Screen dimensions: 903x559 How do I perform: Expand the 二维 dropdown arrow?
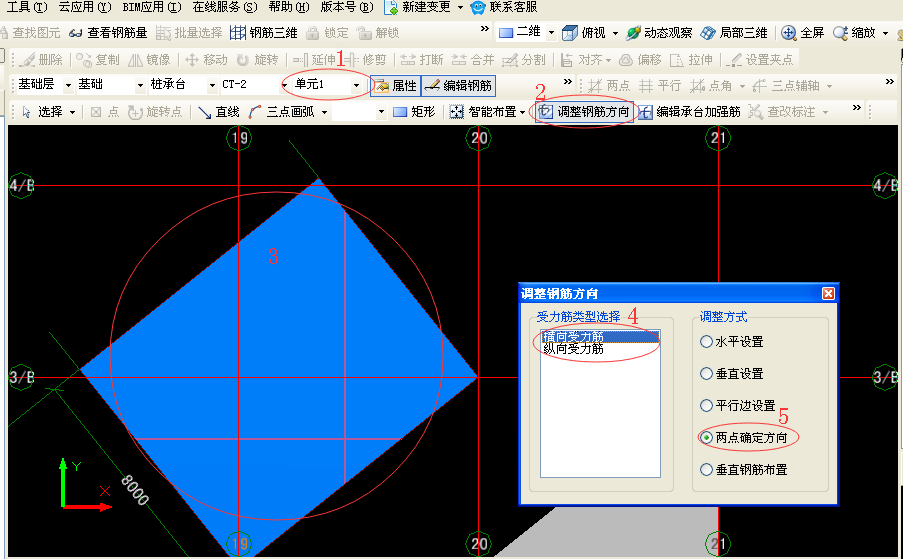551,33
